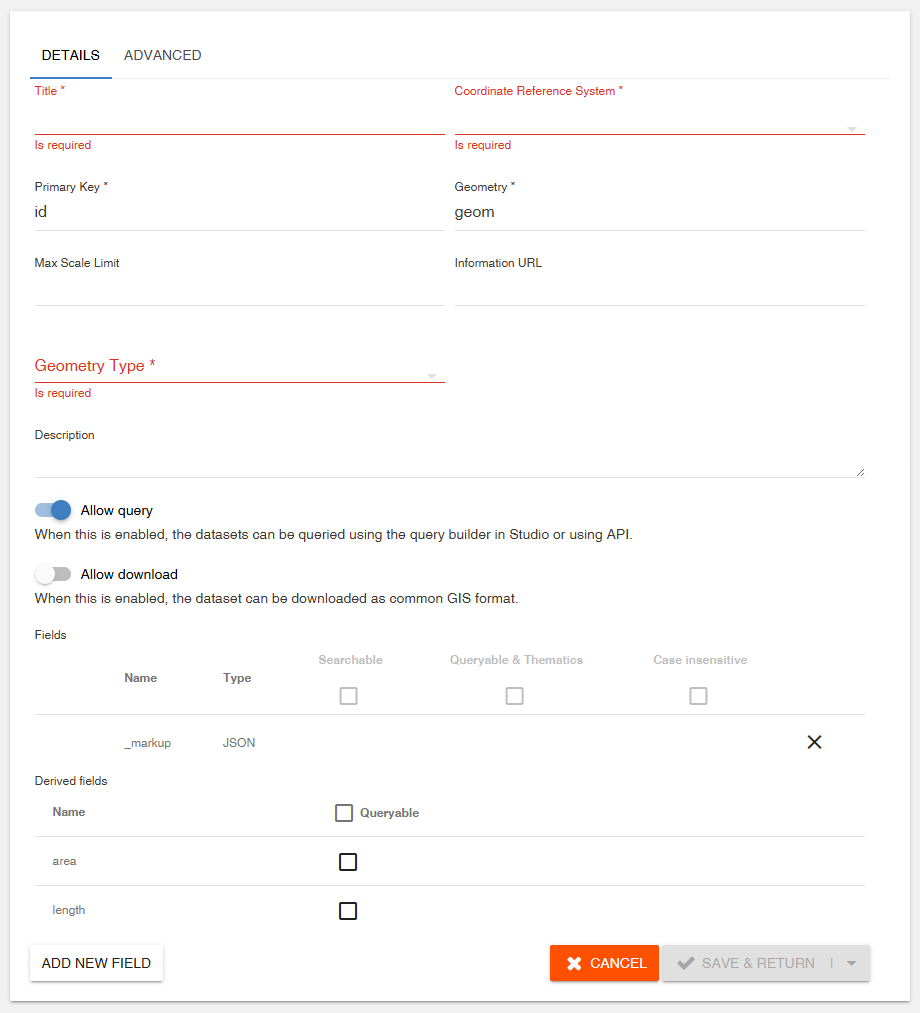Remove the _markup field via its X icon
Screen dimensions: 920x1013
coord(814,742)
